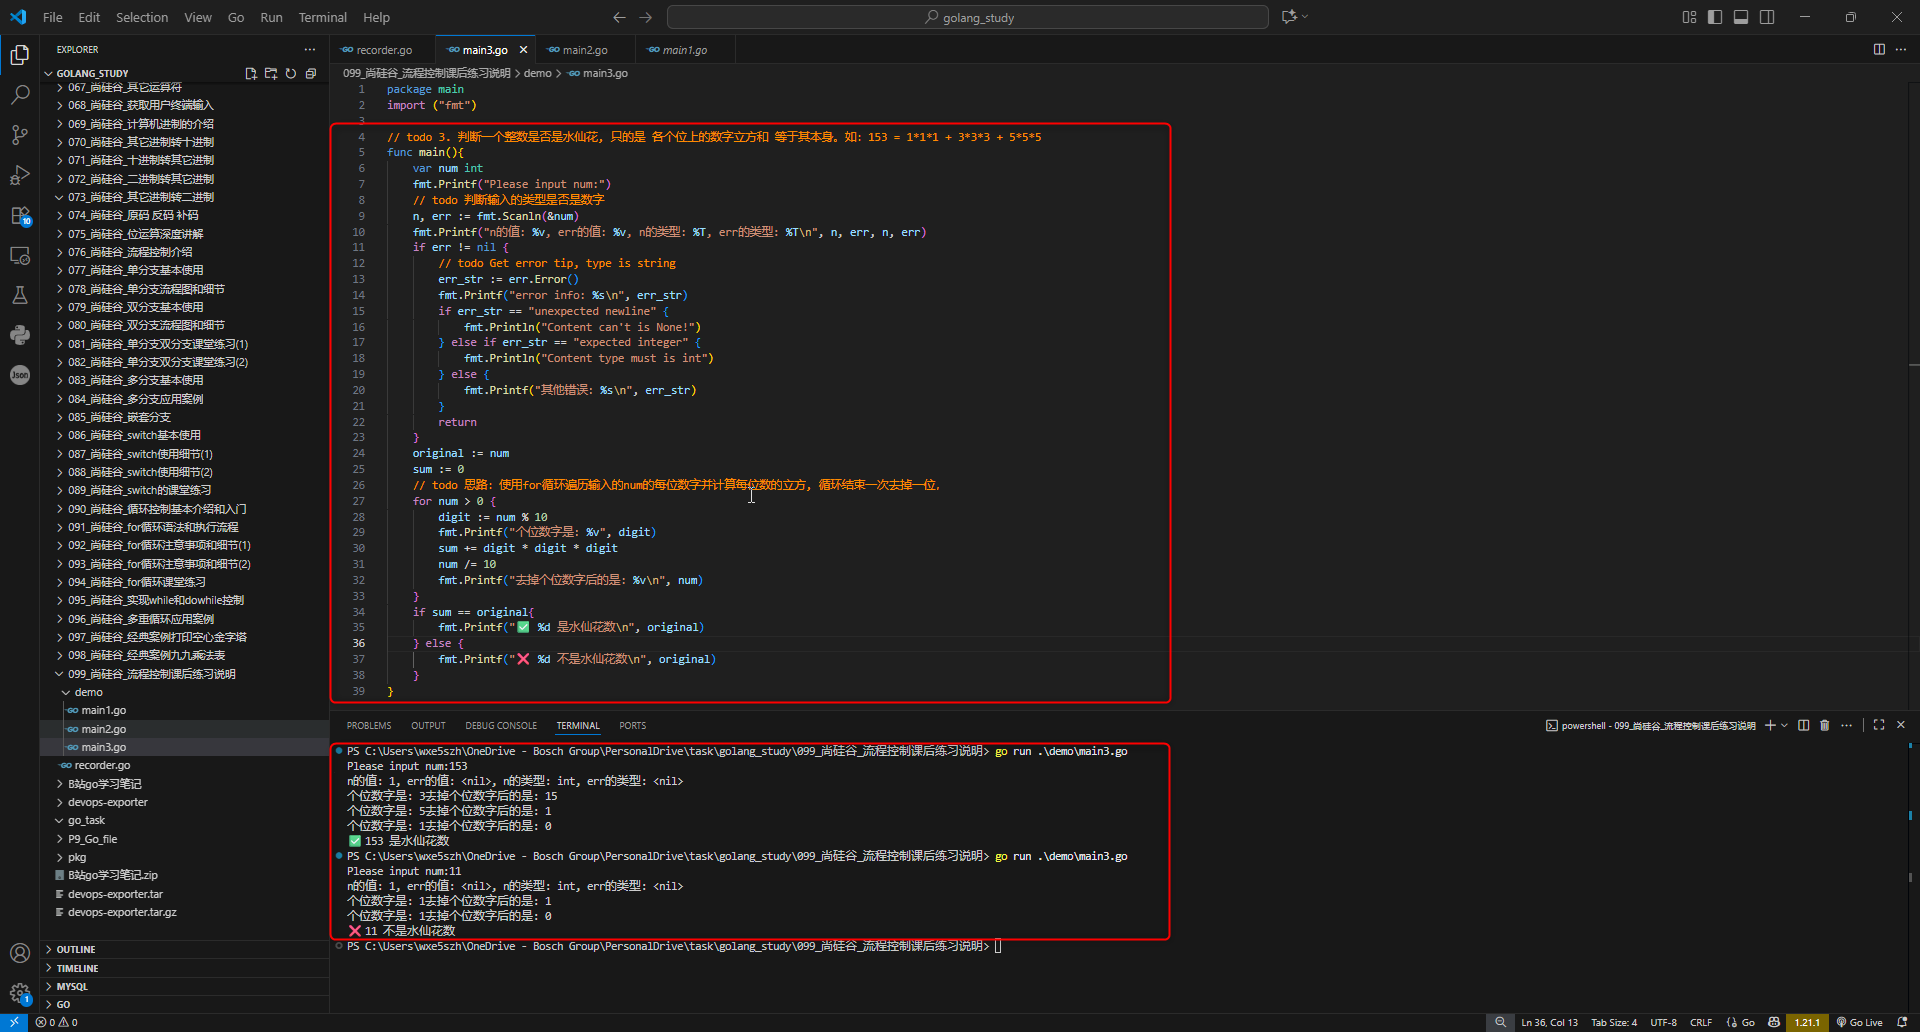Click the demo breadcrumb segment
This screenshot has width=1920, height=1032.
coord(538,73)
